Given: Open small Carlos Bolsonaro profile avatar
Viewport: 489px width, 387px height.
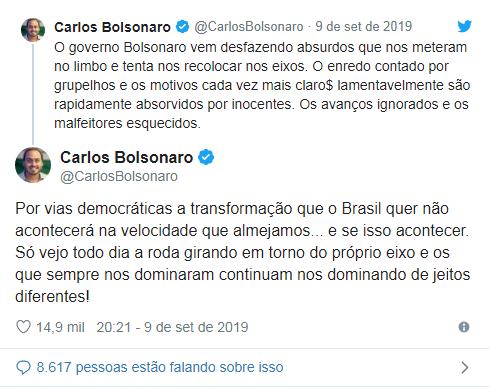Looking at the screenshot, I should [x=33, y=30].
